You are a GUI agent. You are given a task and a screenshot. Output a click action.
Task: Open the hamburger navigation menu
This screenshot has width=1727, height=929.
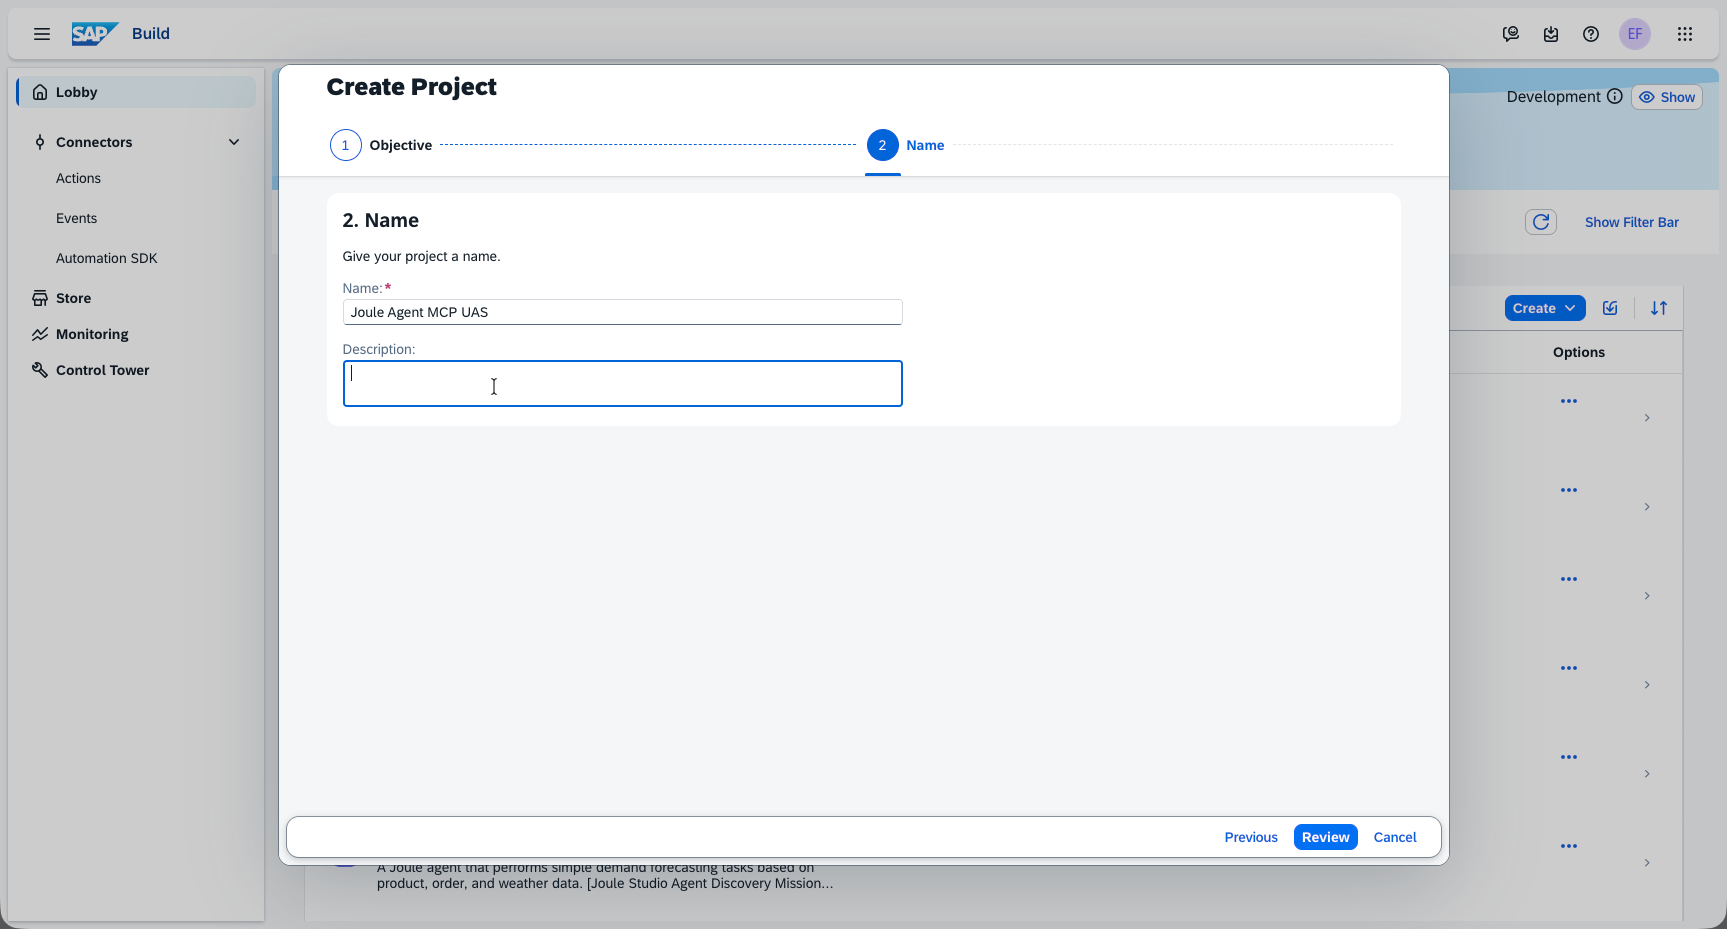click(42, 34)
